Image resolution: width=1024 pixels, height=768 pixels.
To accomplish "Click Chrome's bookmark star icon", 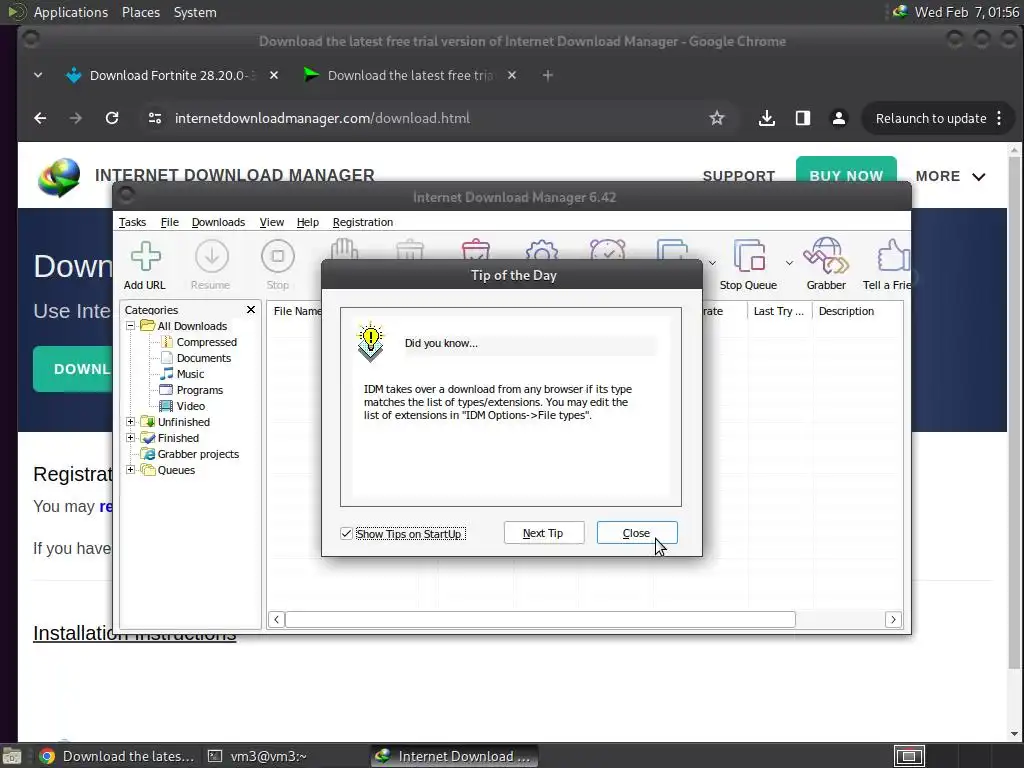I will coord(717,118).
